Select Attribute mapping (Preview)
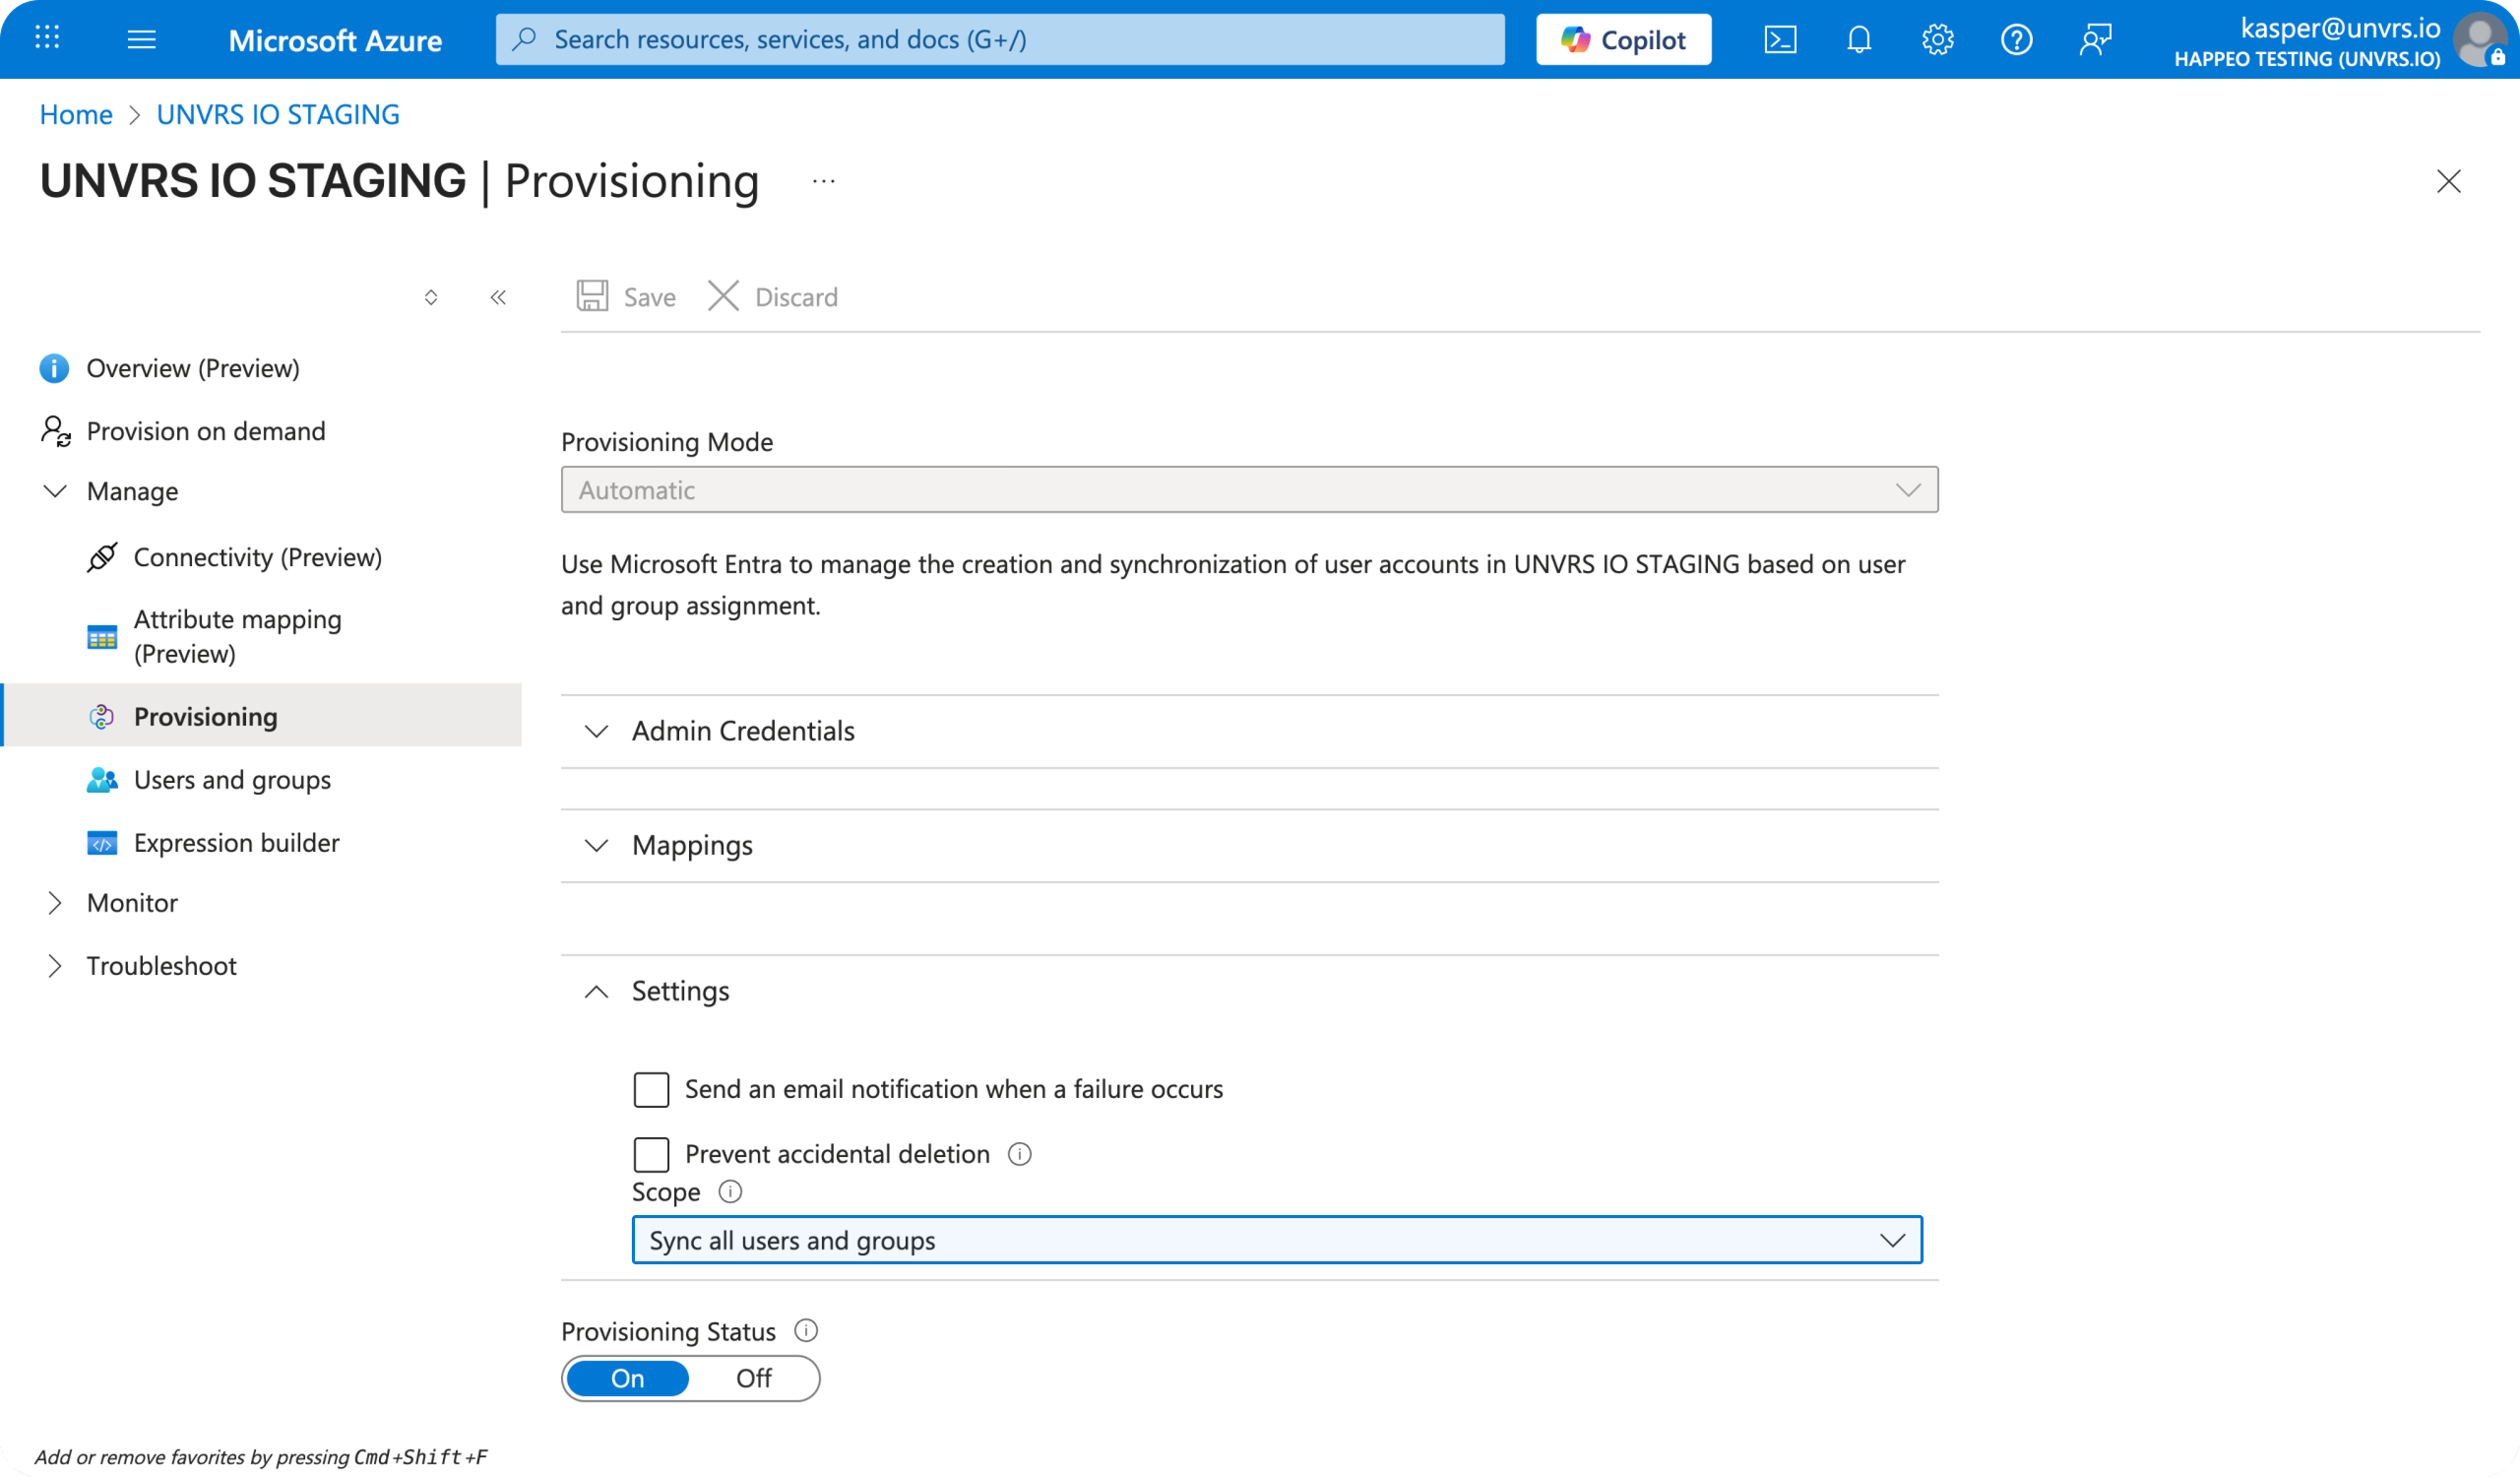 click(238, 636)
